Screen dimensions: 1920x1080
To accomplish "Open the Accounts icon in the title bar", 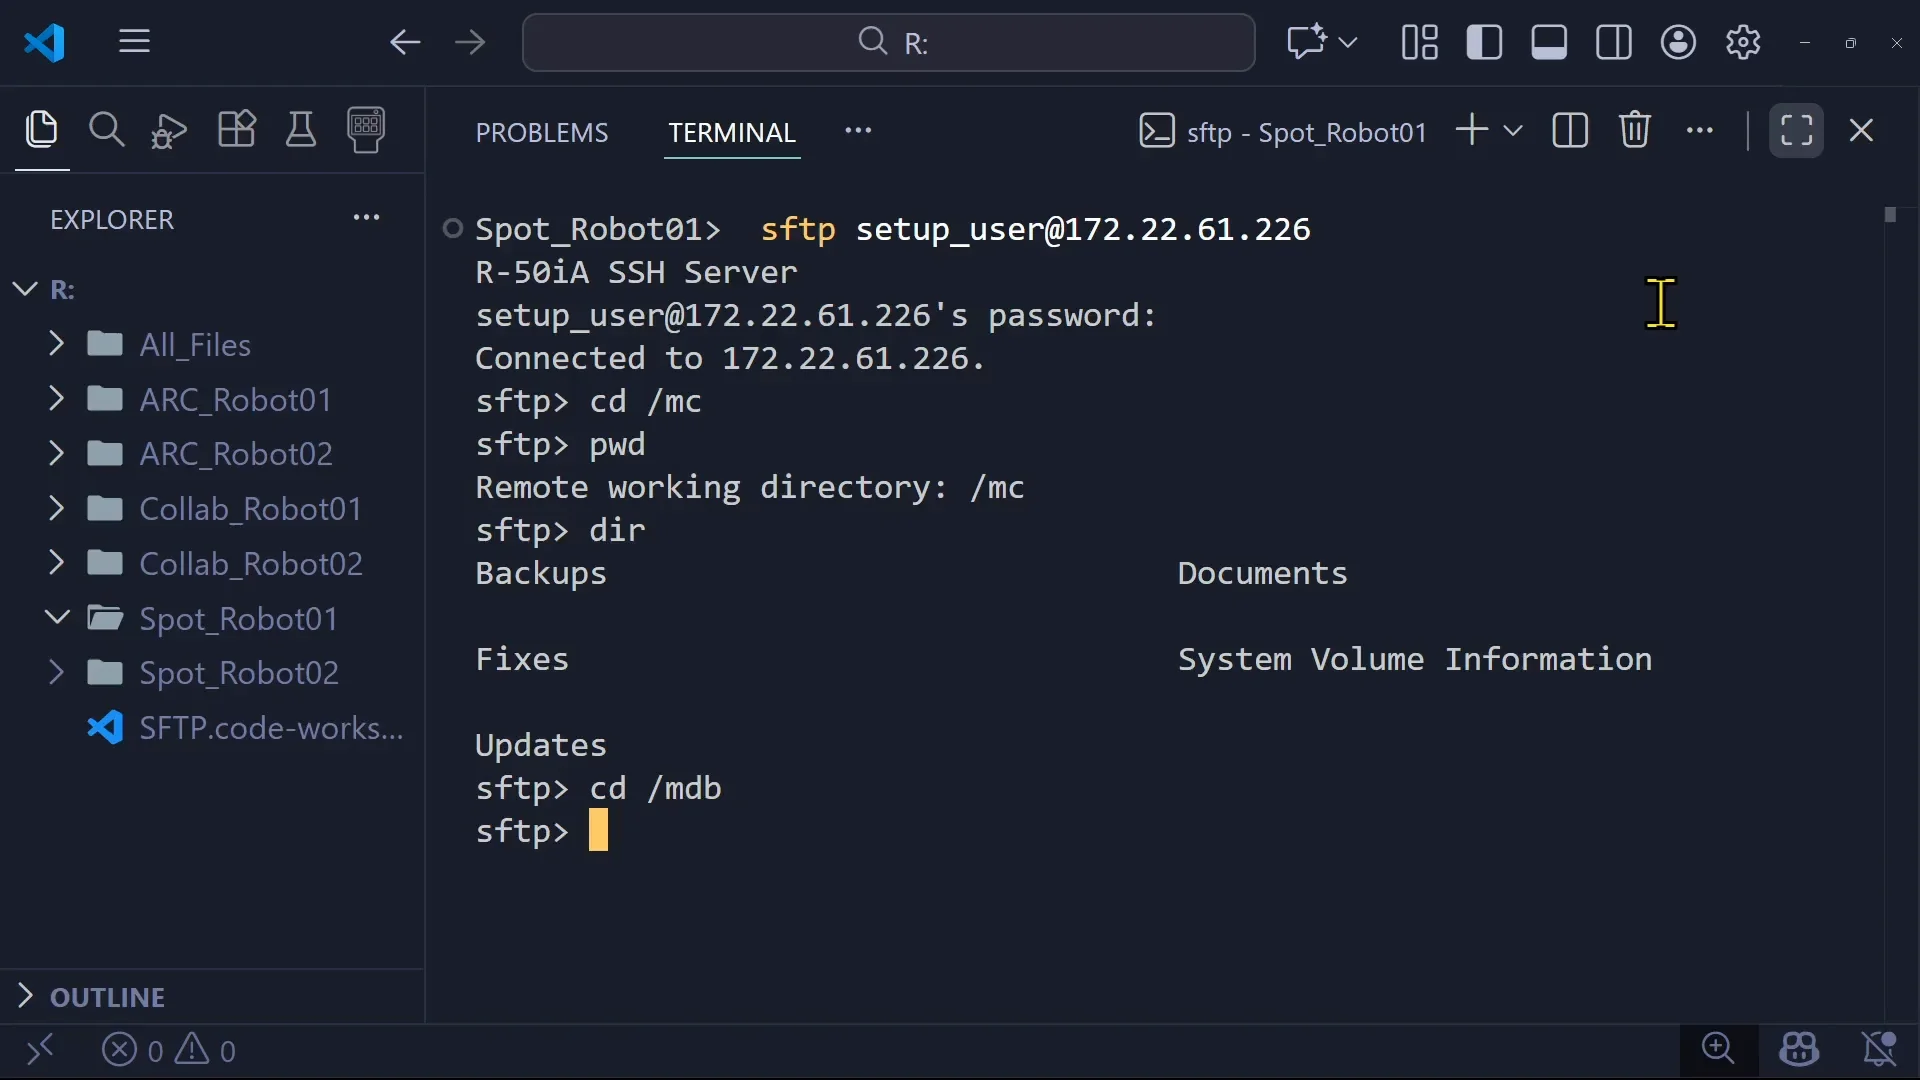I will coord(1679,42).
